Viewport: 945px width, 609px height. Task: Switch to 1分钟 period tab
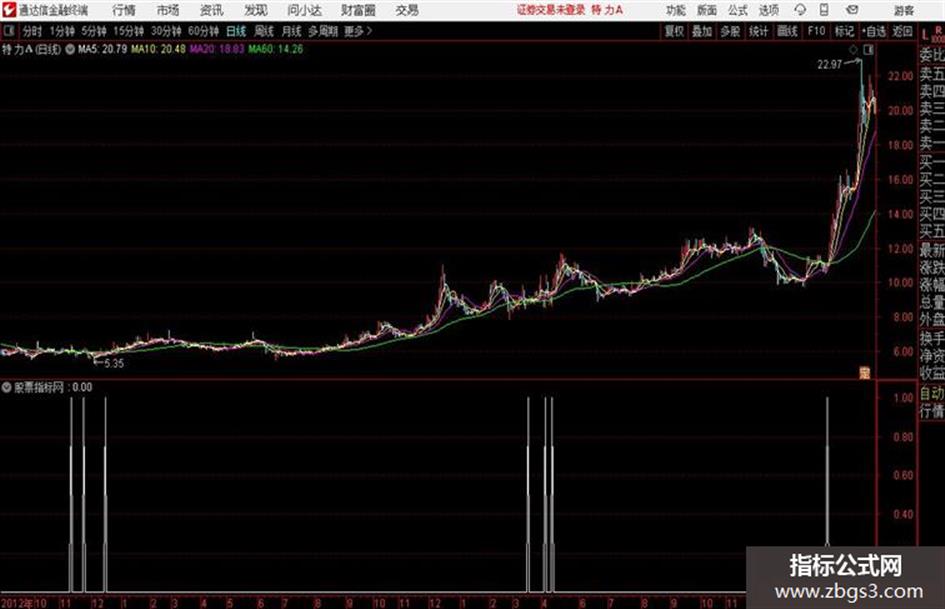pyautogui.click(x=61, y=31)
